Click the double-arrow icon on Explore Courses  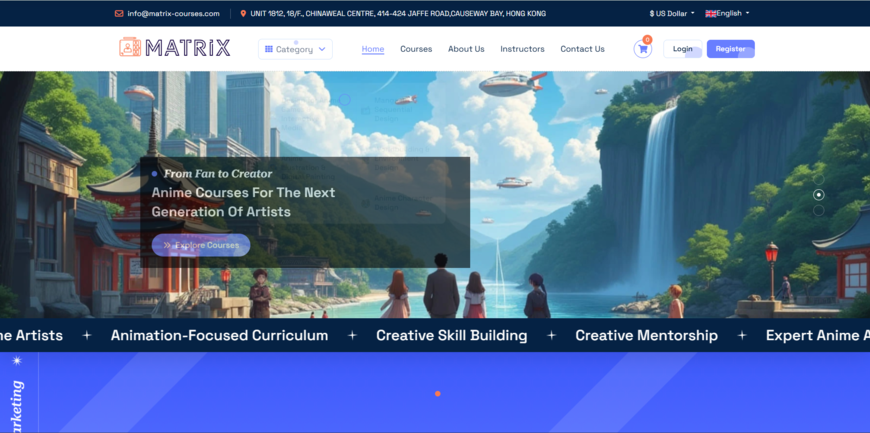[166, 245]
